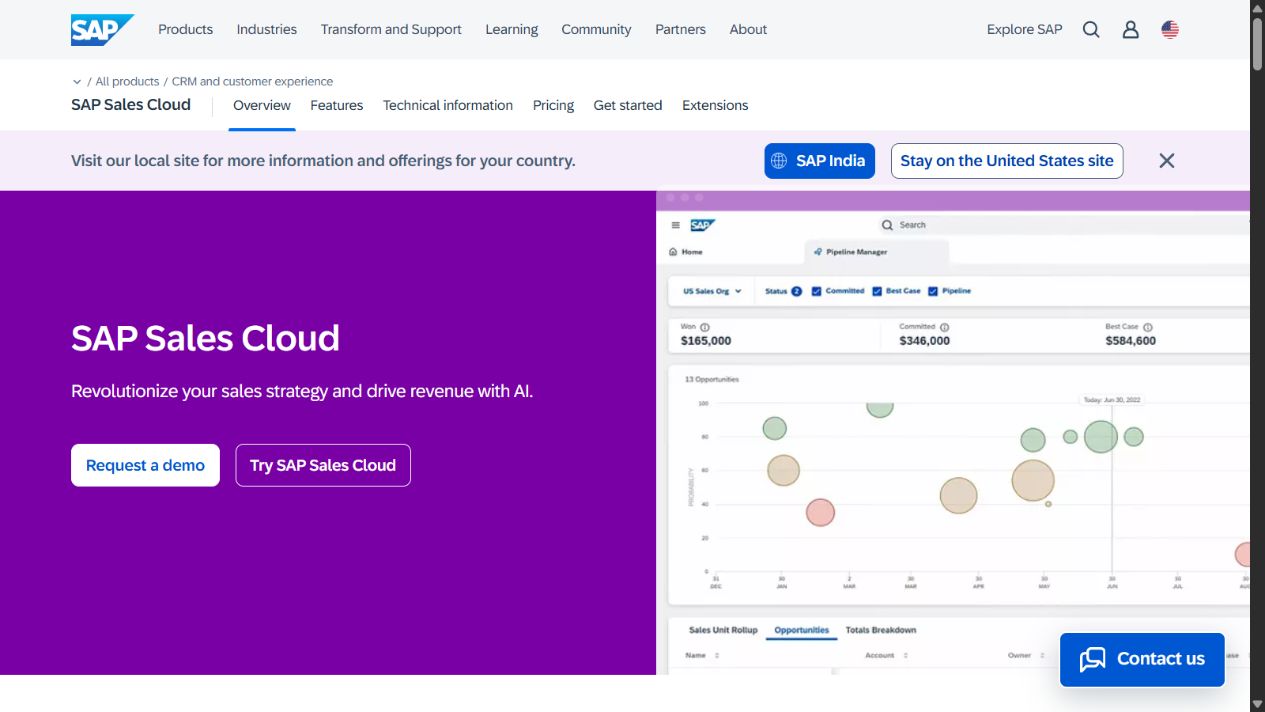The width and height of the screenshot is (1265, 712).
Task: Open the About menu
Action: pos(748,30)
